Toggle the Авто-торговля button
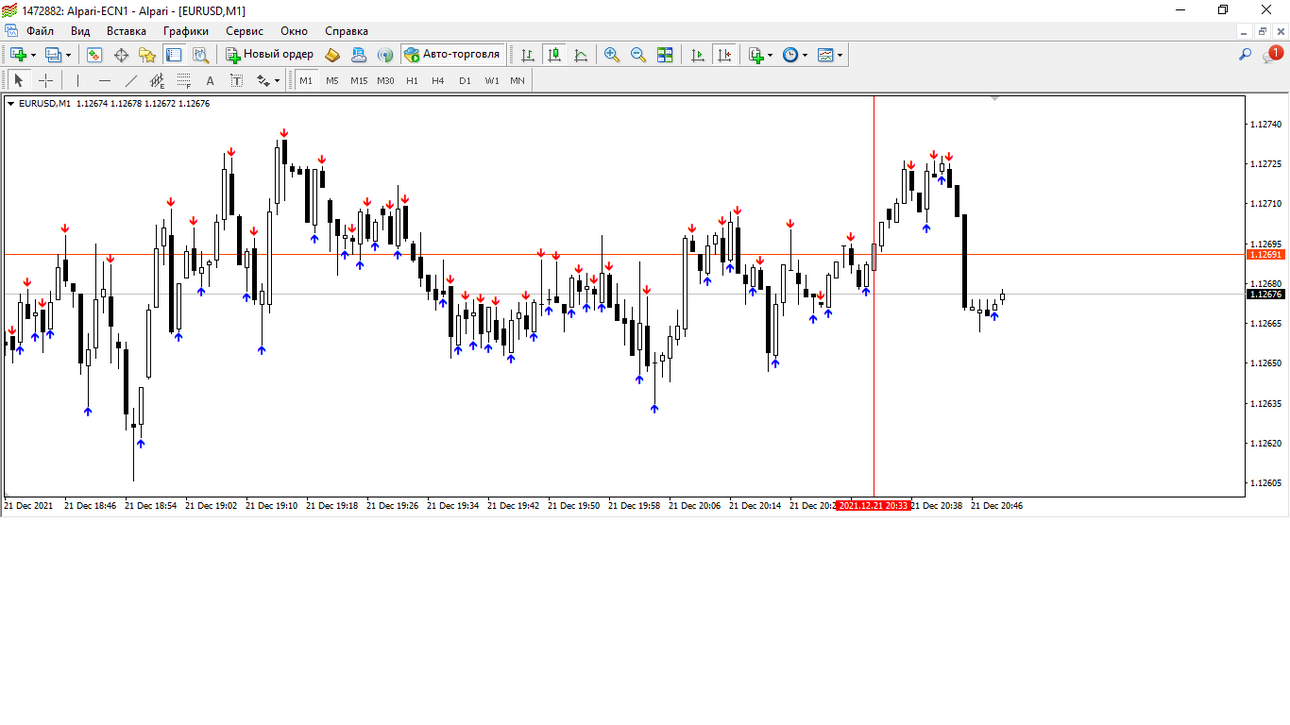 click(452, 55)
